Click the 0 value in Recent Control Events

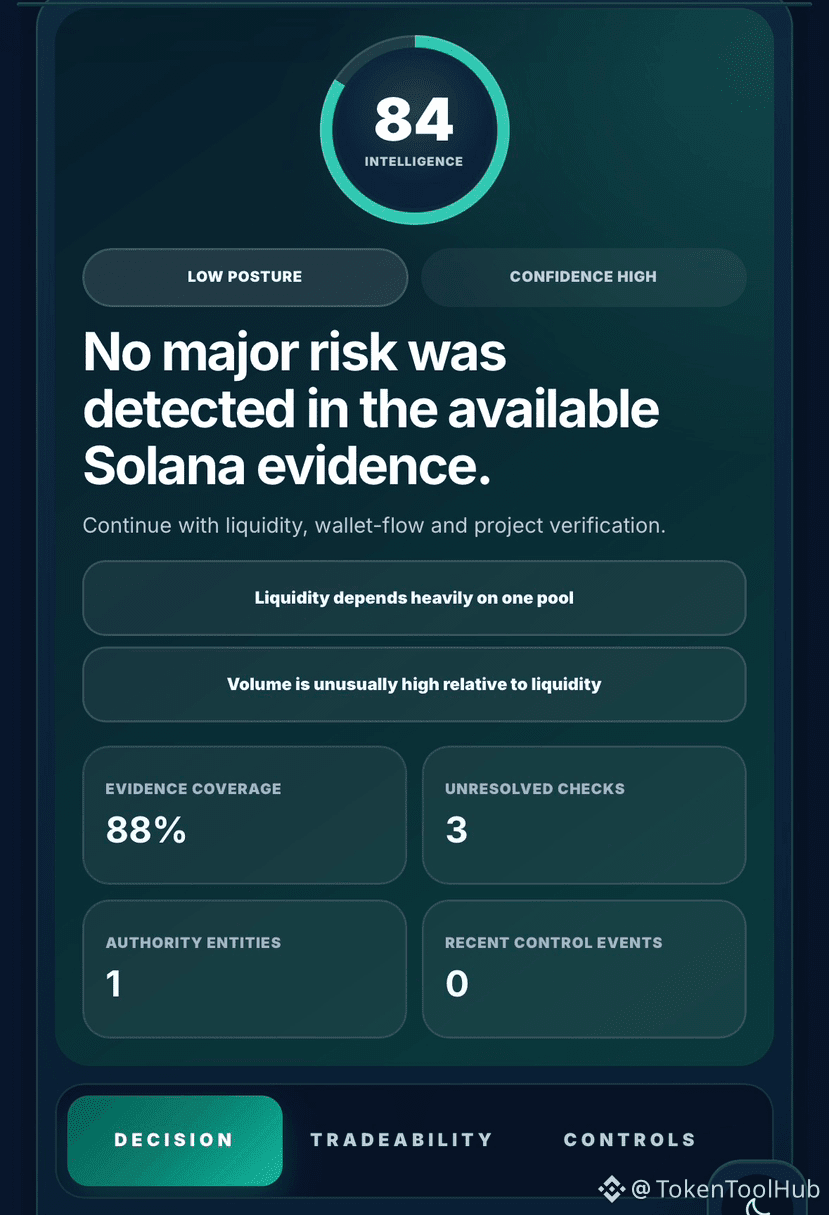pos(457,984)
